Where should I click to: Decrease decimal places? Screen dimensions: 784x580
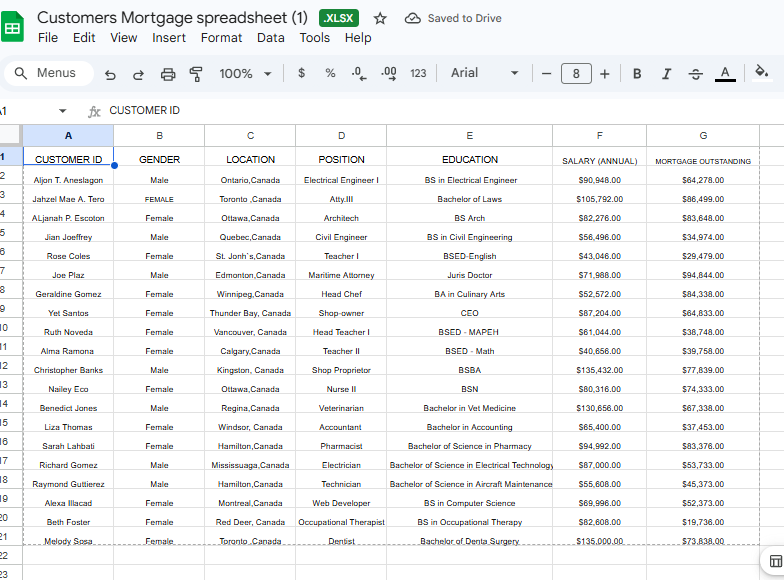click(x=358, y=74)
